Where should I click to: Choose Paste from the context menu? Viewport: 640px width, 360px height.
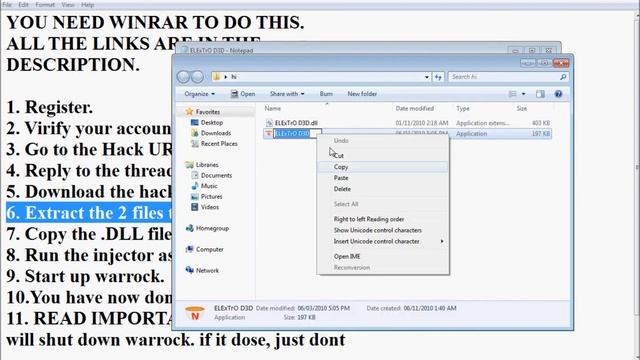pyautogui.click(x=383, y=178)
